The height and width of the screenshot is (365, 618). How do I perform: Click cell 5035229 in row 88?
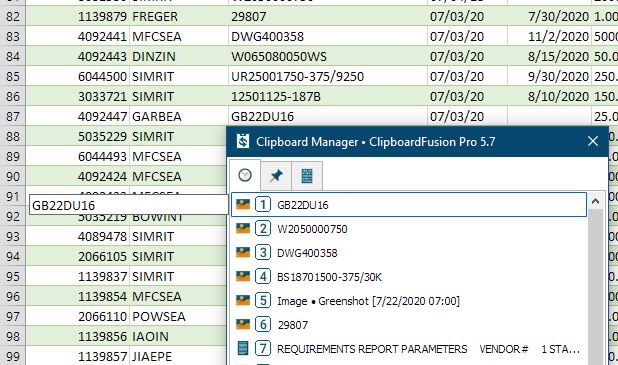pos(78,136)
